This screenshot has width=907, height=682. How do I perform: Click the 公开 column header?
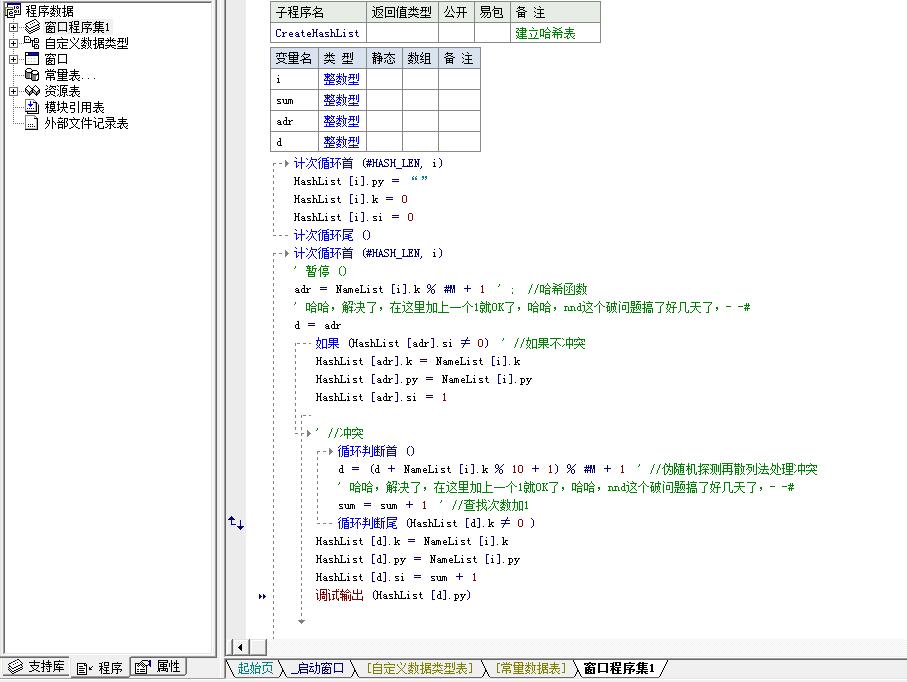[456, 12]
